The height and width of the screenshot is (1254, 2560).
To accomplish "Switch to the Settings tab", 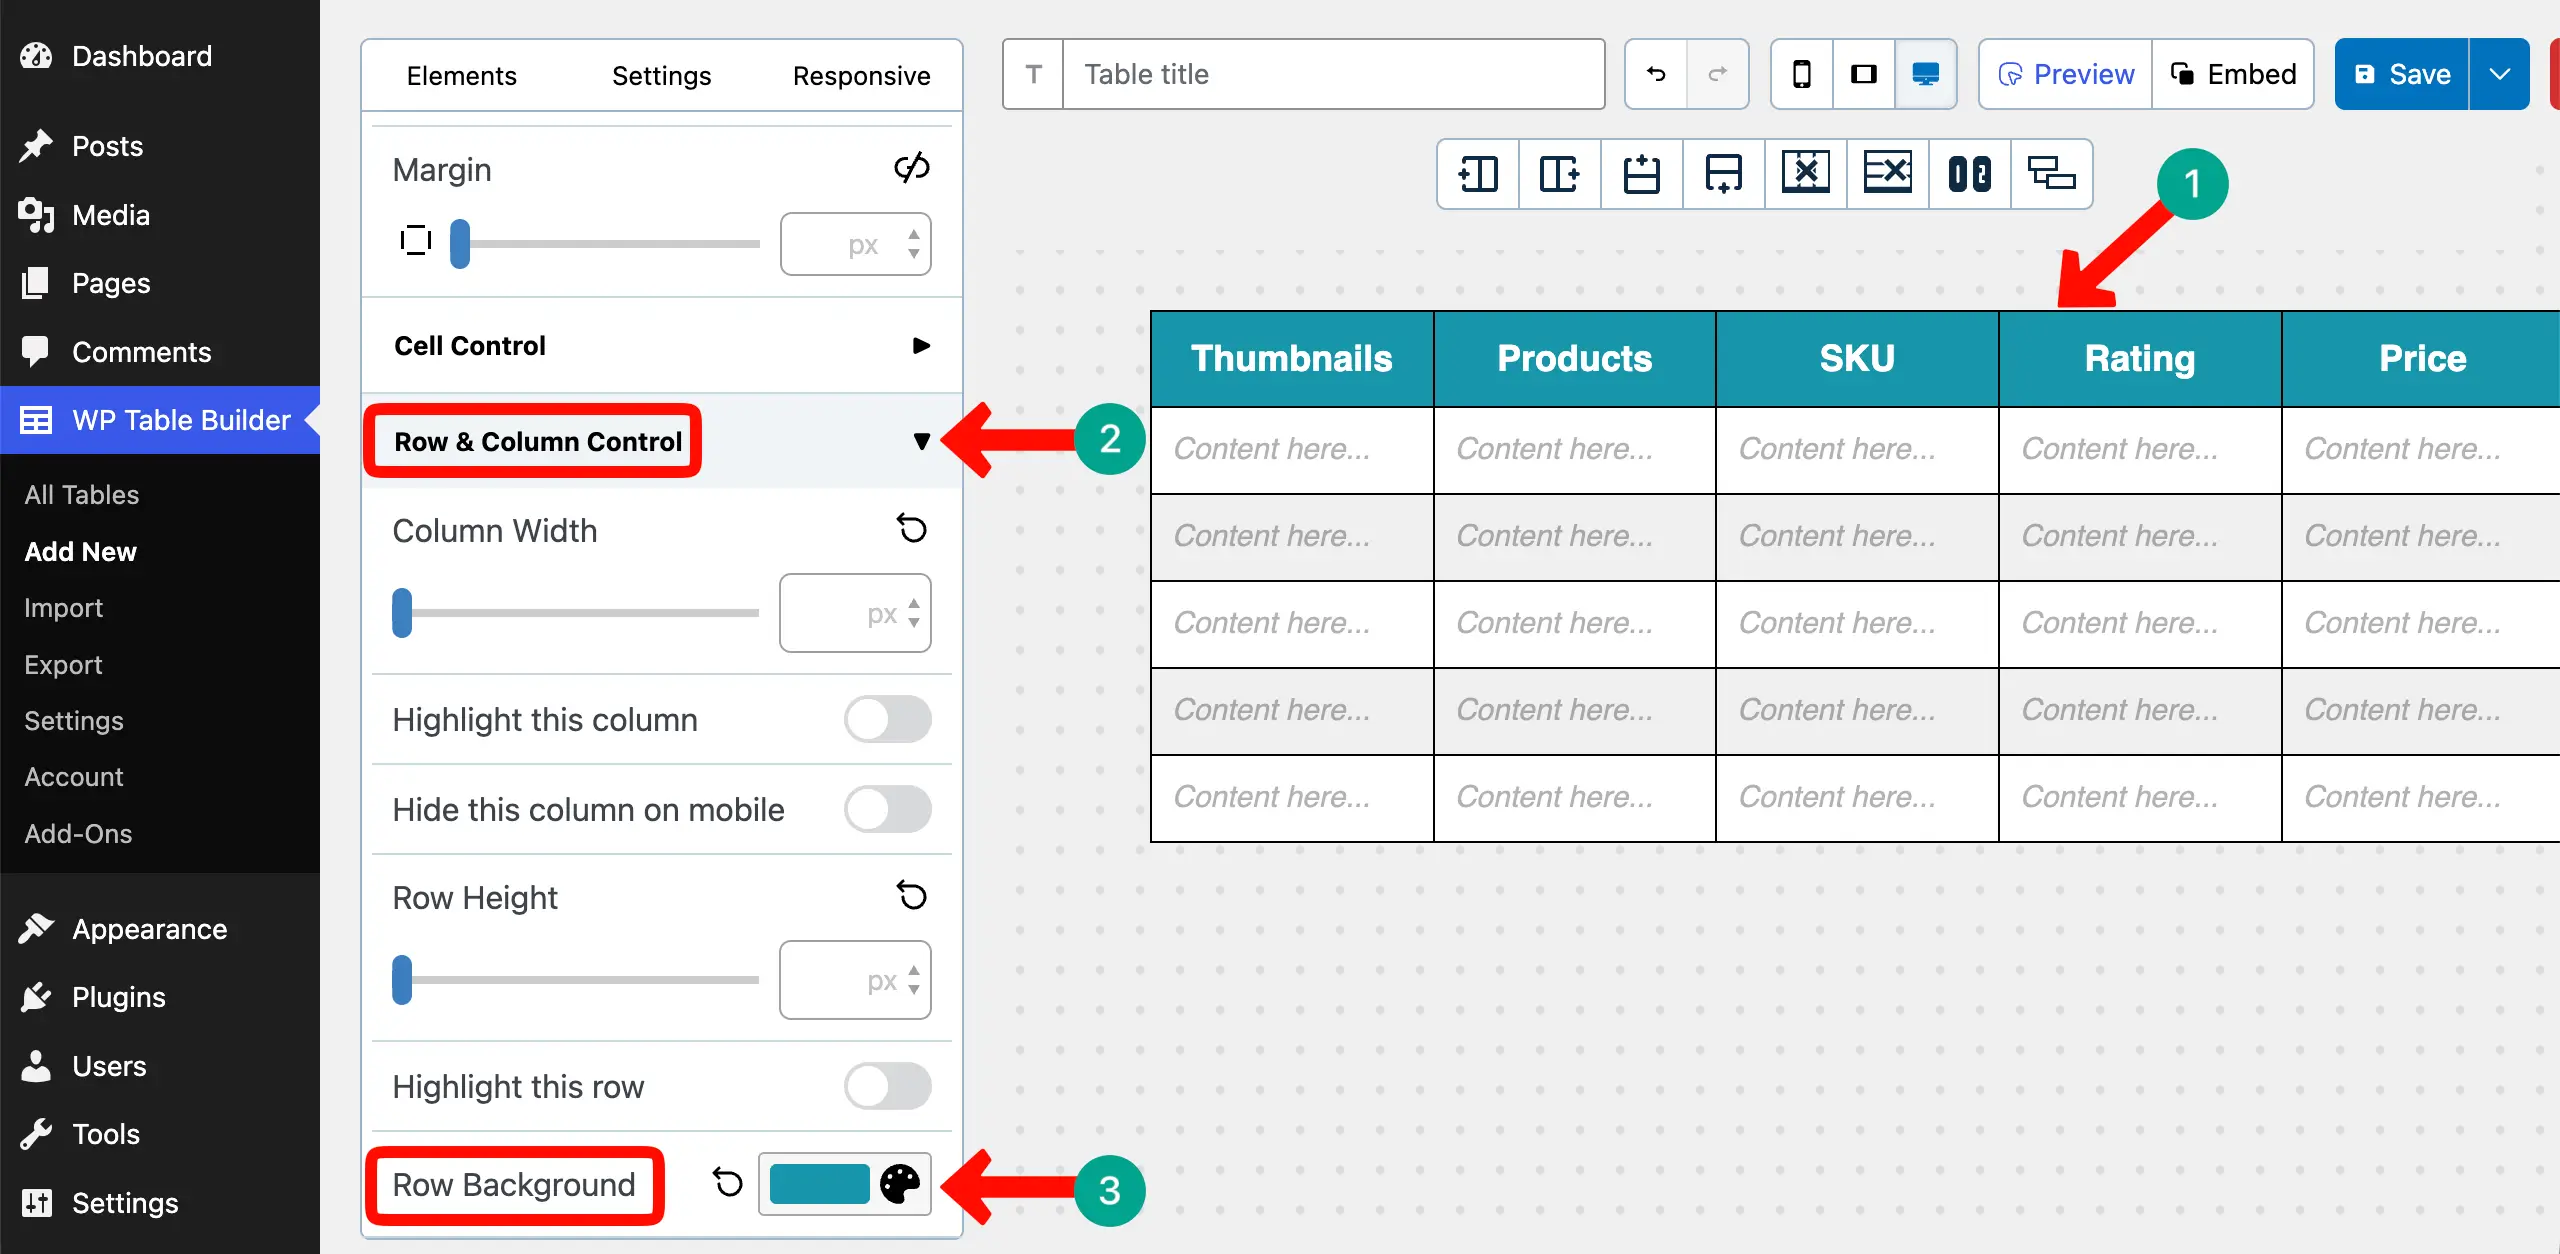I will [x=661, y=76].
